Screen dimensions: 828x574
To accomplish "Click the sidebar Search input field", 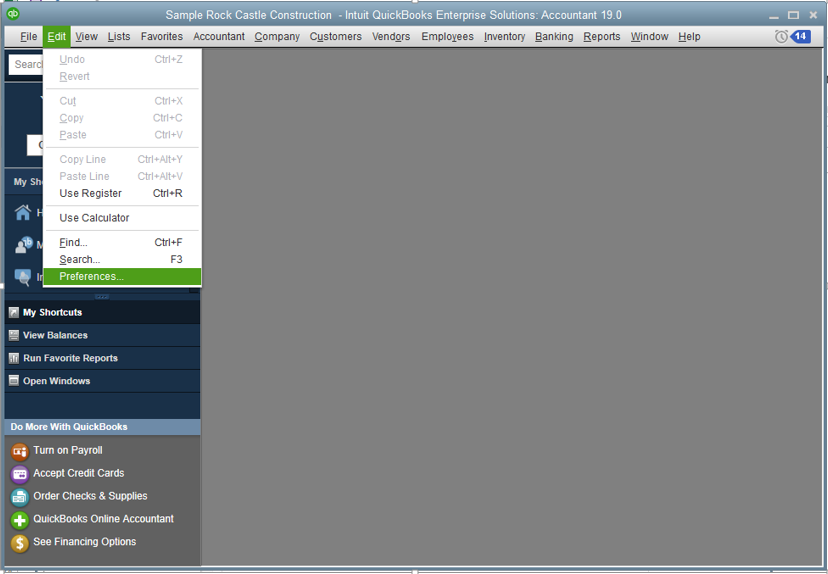I will point(26,64).
